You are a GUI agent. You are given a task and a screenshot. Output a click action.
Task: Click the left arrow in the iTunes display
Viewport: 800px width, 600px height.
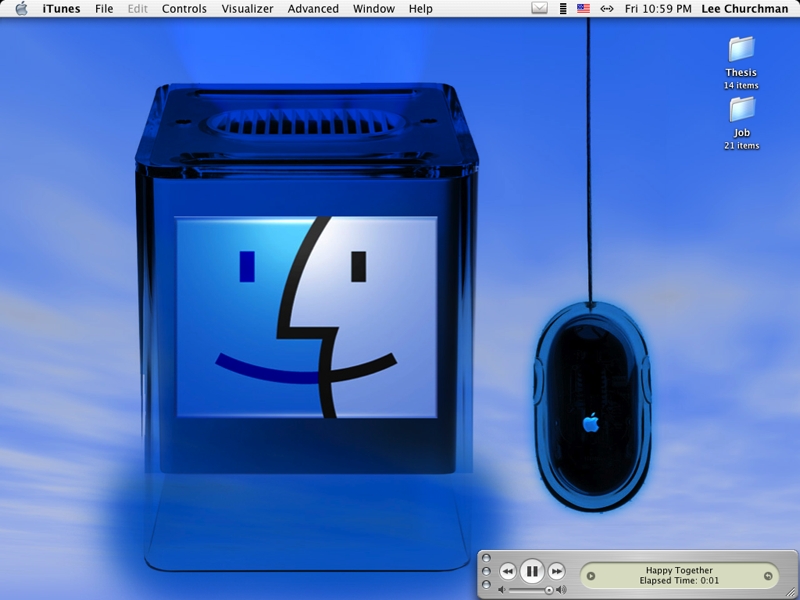[x=591, y=575]
